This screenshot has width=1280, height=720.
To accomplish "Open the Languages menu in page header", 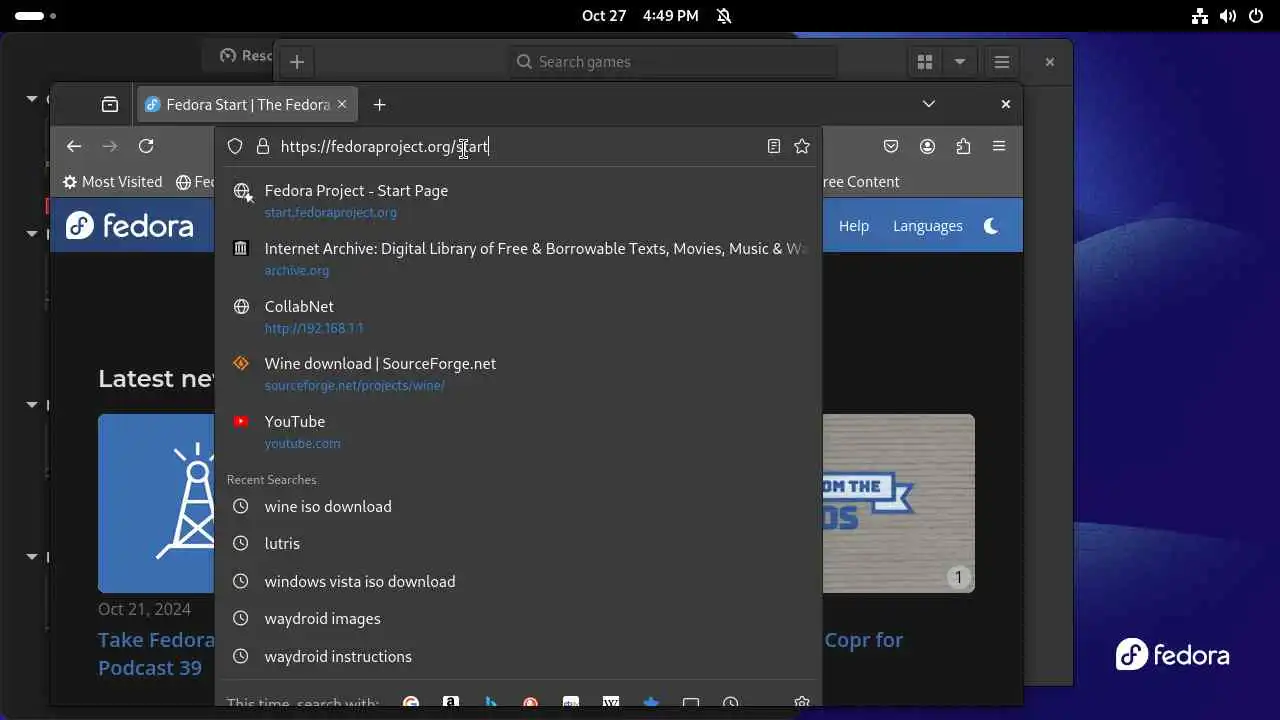I will pos(927,226).
